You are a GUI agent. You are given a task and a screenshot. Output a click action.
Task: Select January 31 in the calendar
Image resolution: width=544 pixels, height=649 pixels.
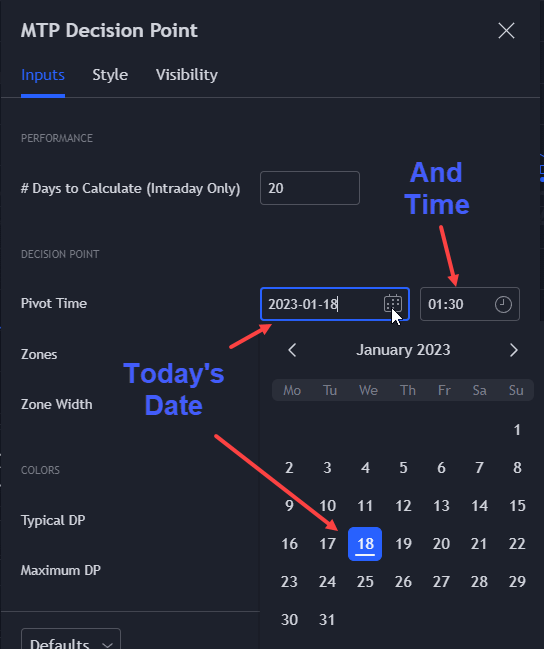(327, 620)
